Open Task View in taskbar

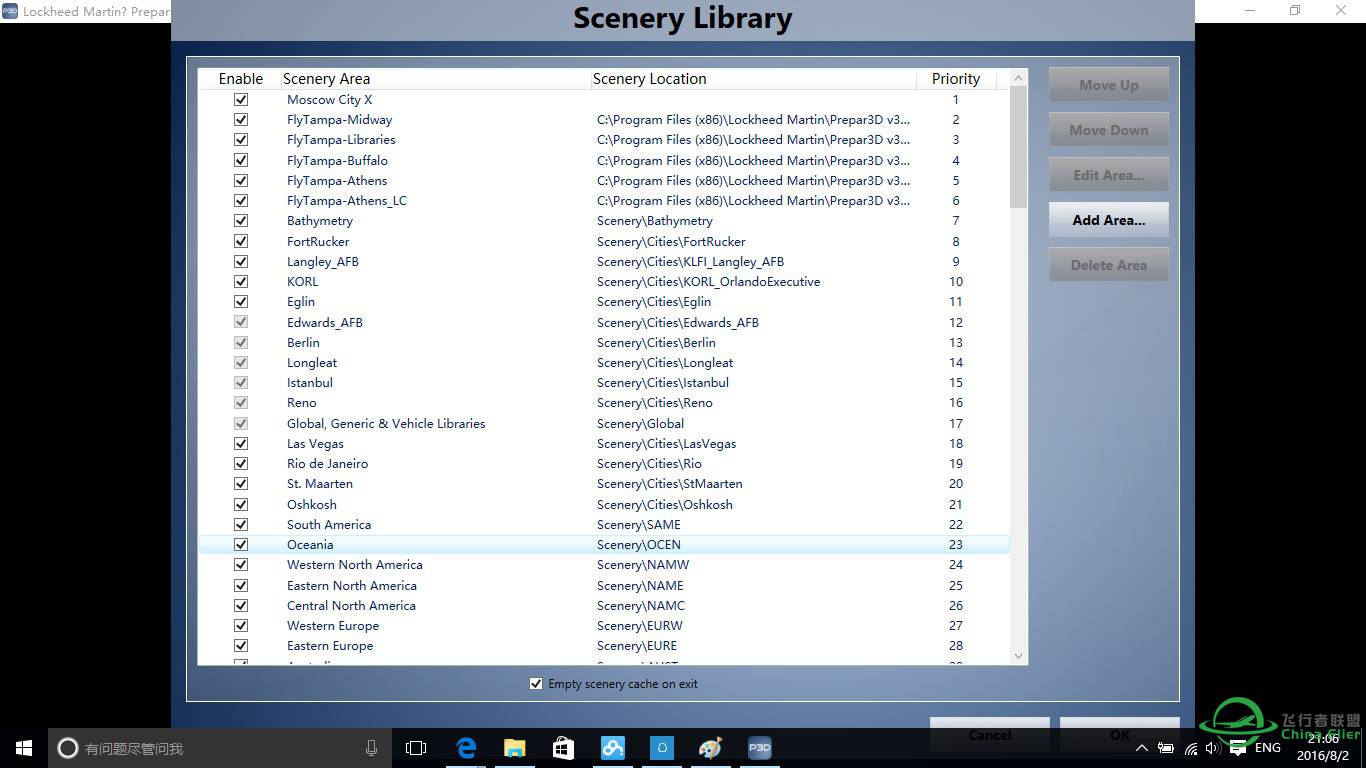point(416,748)
